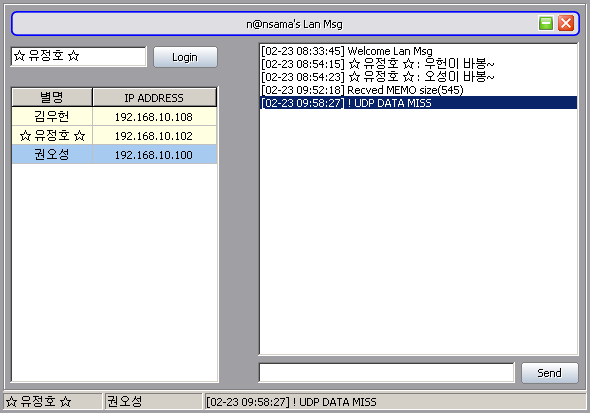Focus the nickname input field beside Login
Viewport: 590px width, 413px height.
[x=78, y=56]
